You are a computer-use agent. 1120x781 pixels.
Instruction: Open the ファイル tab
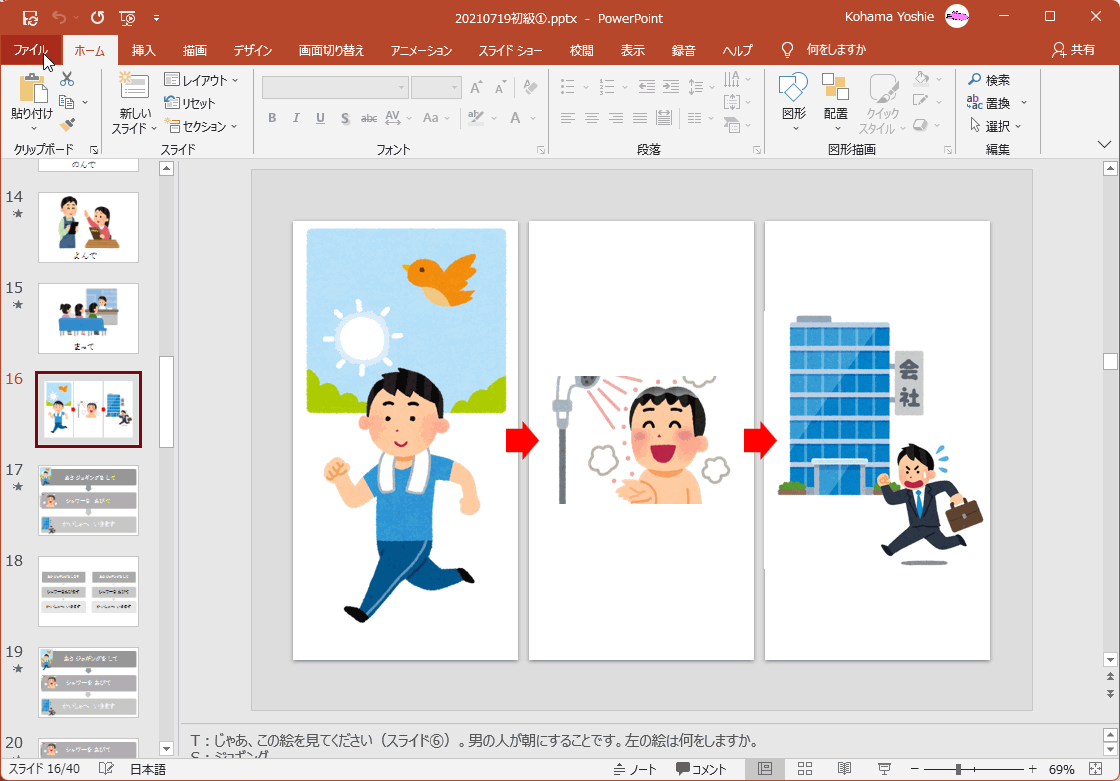30,50
